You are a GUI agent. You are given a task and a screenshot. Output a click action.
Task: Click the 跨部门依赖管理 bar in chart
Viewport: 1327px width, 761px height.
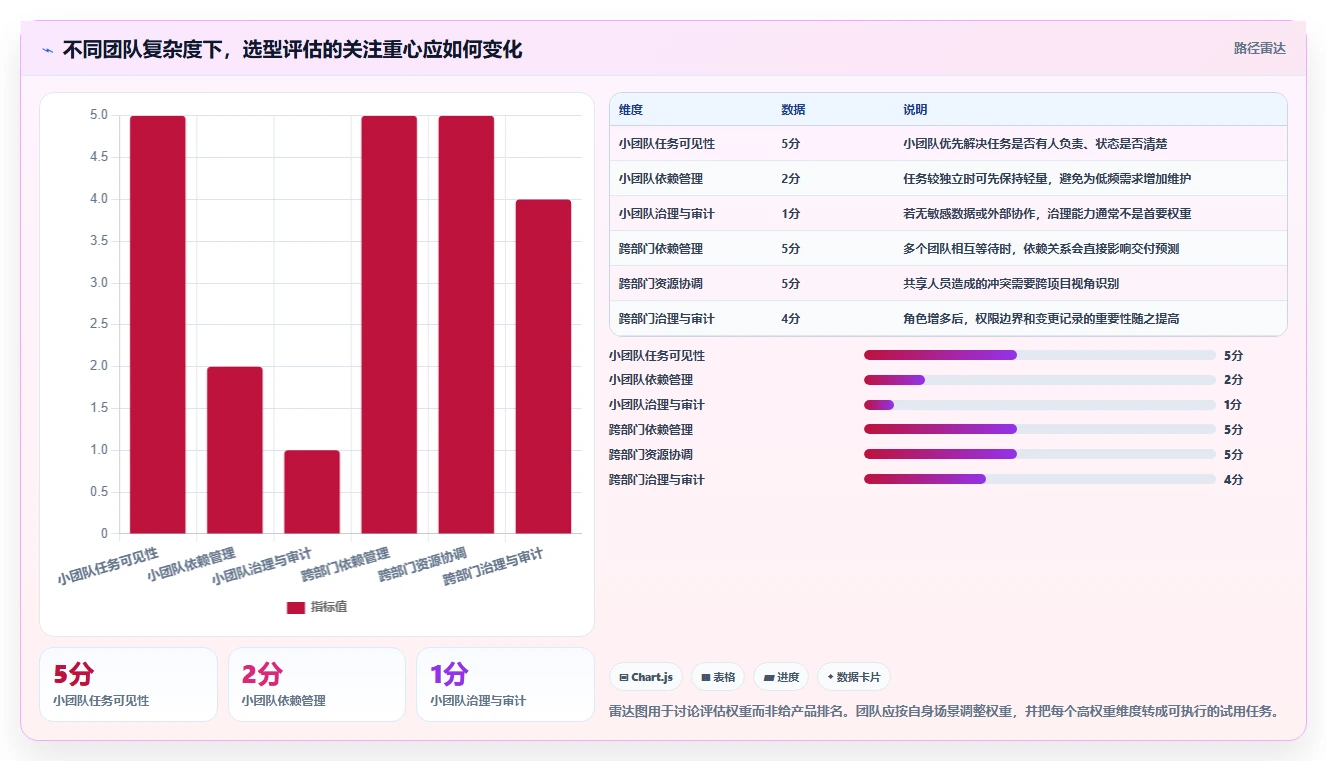389,324
